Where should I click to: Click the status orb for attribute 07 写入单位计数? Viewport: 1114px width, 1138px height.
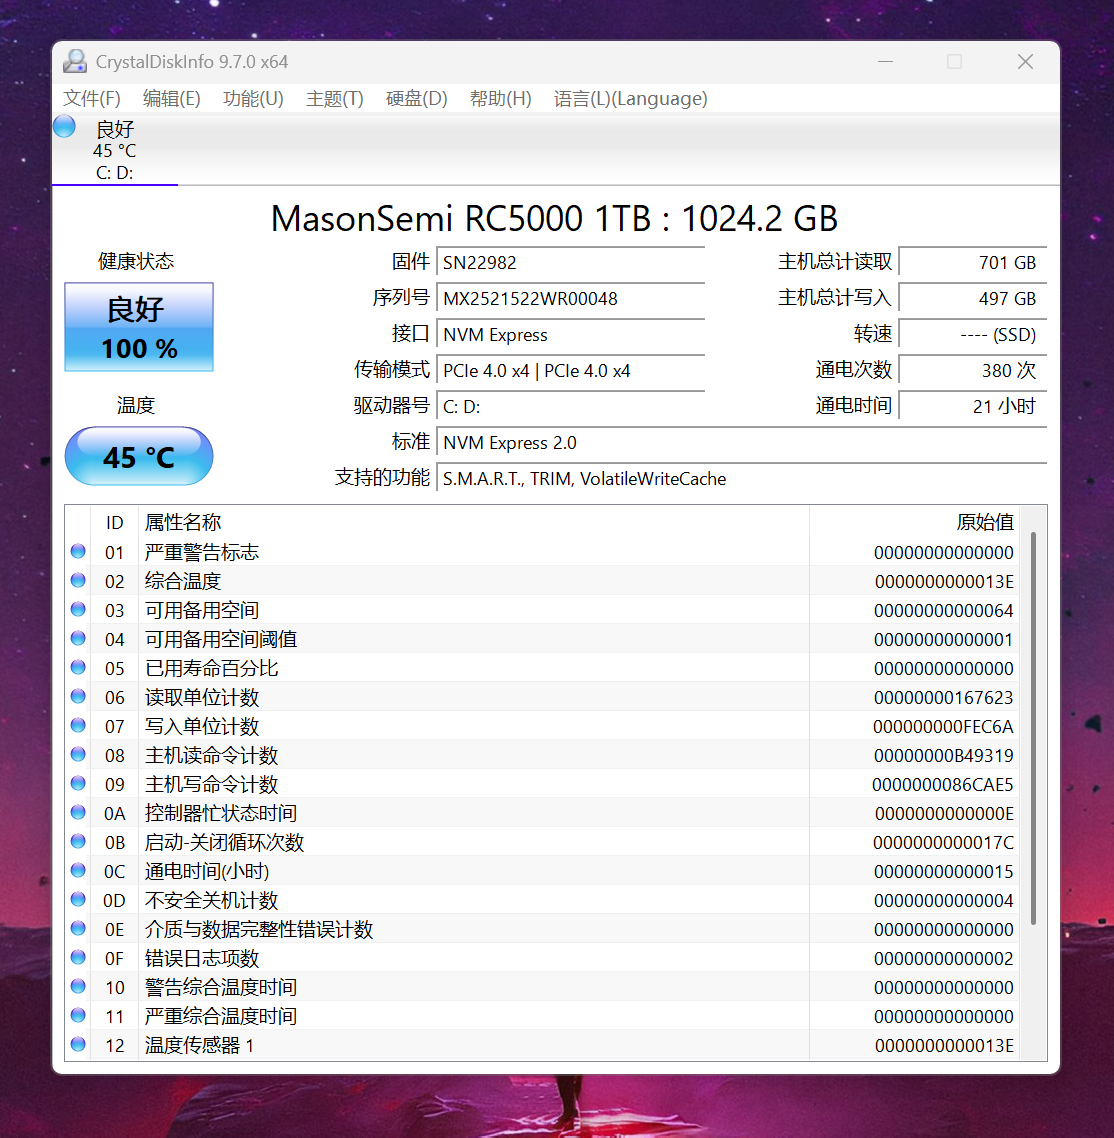78,726
